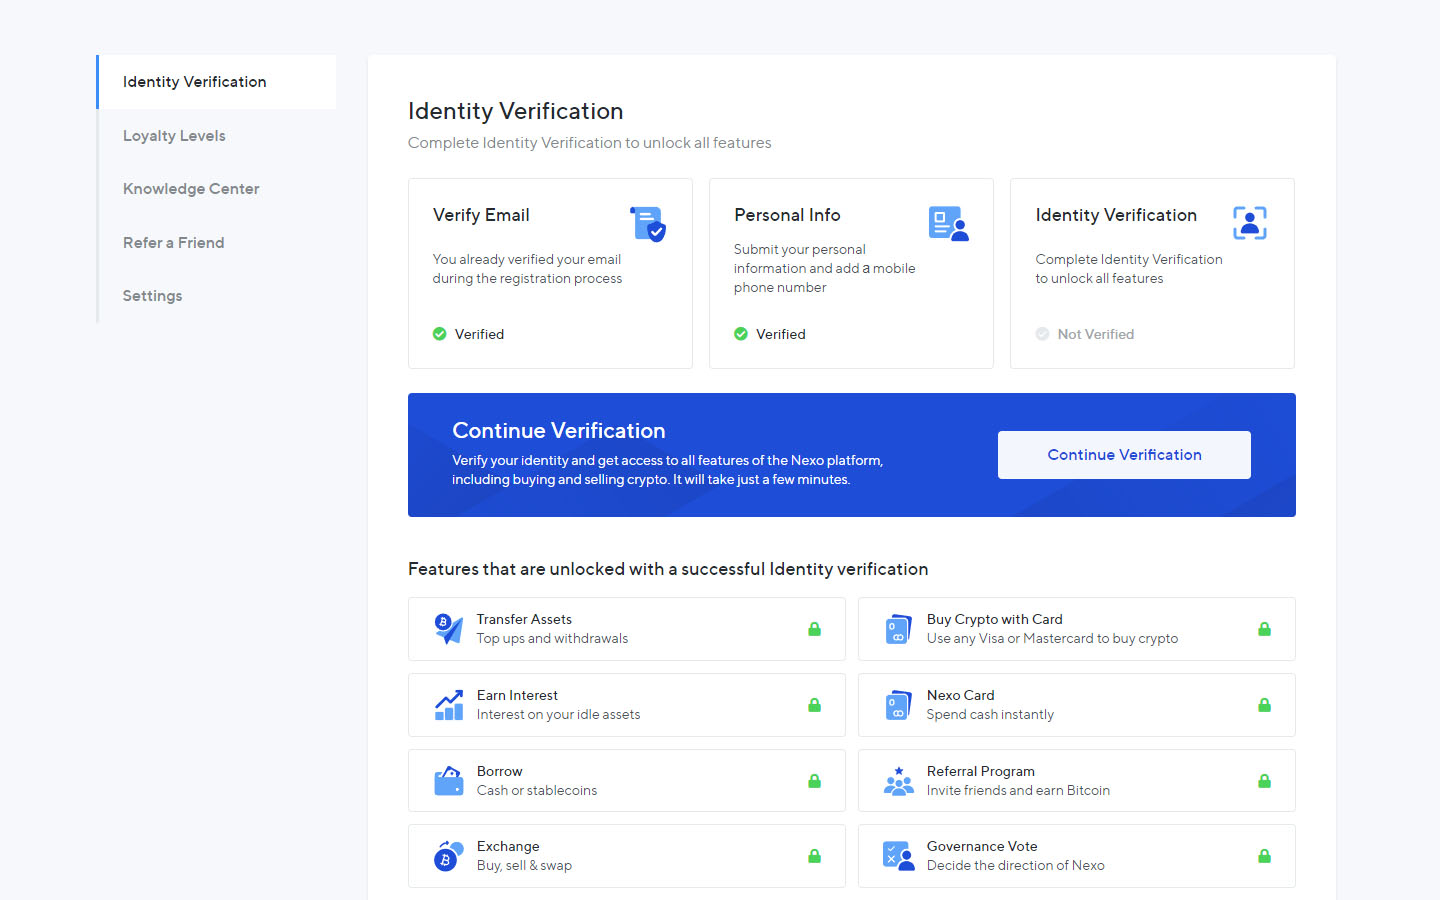This screenshot has width=1440, height=900.
Task: Click the Personal Info profile card icon
Action: click(948, 224)
